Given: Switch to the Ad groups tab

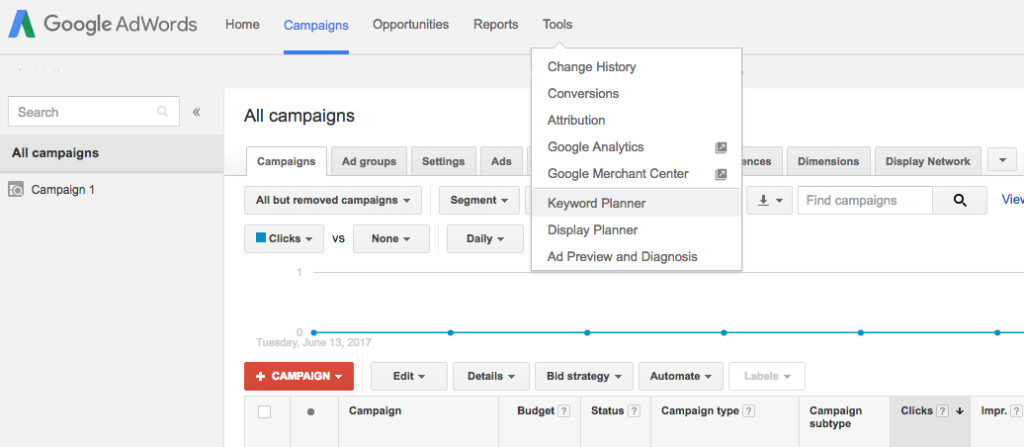Looking at the screenshot, I should [369, 161].
